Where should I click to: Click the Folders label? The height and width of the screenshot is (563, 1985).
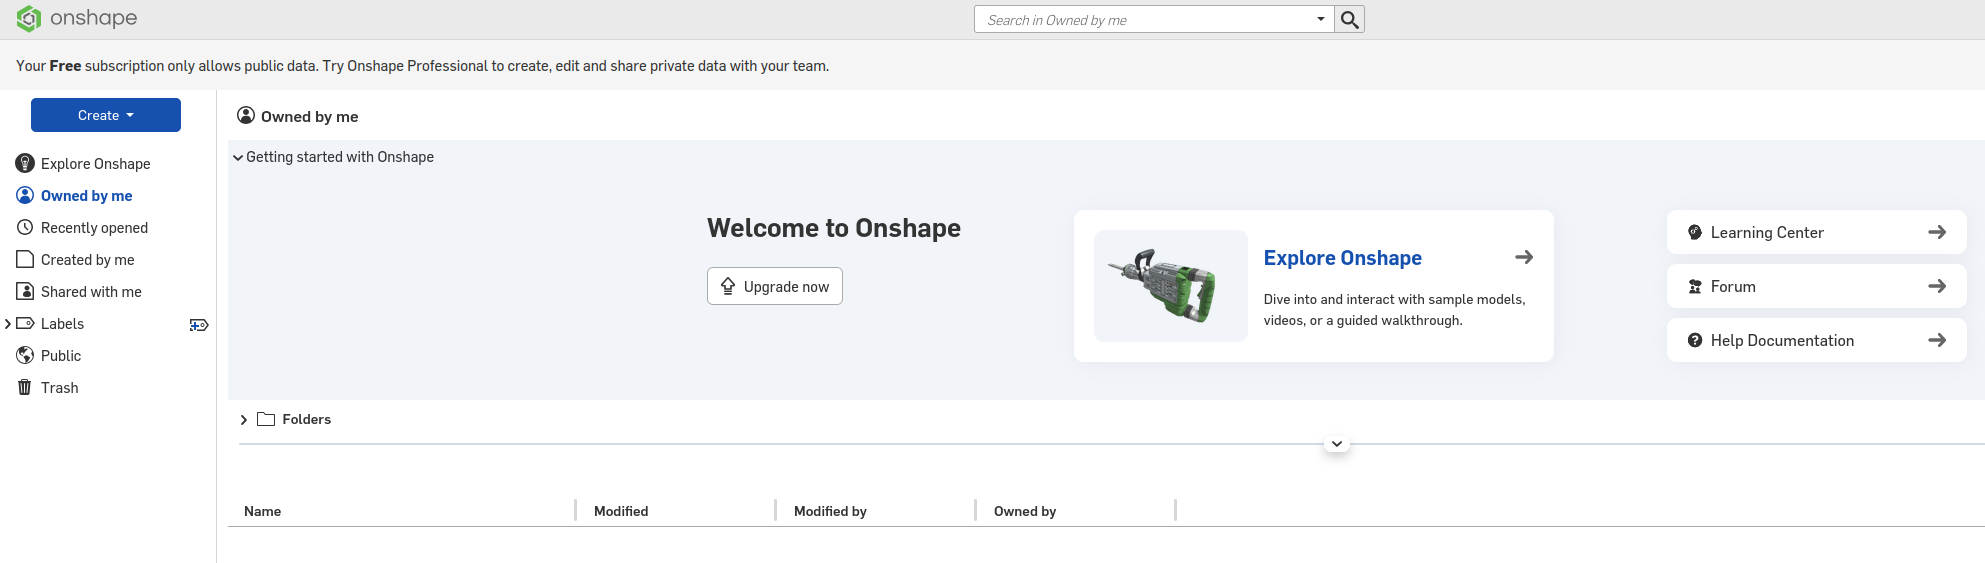click(x=306, y=420)
